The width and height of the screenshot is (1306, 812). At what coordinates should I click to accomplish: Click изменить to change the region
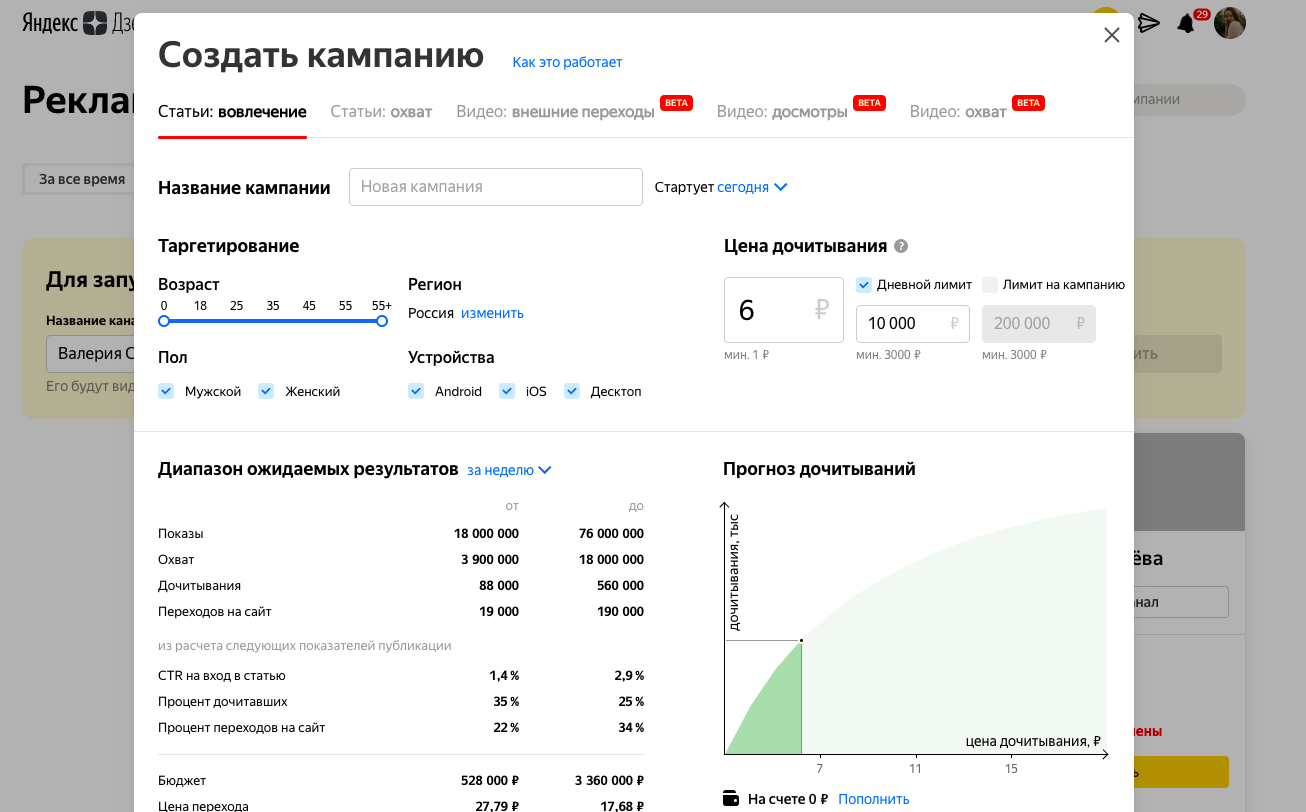[492, 313]
